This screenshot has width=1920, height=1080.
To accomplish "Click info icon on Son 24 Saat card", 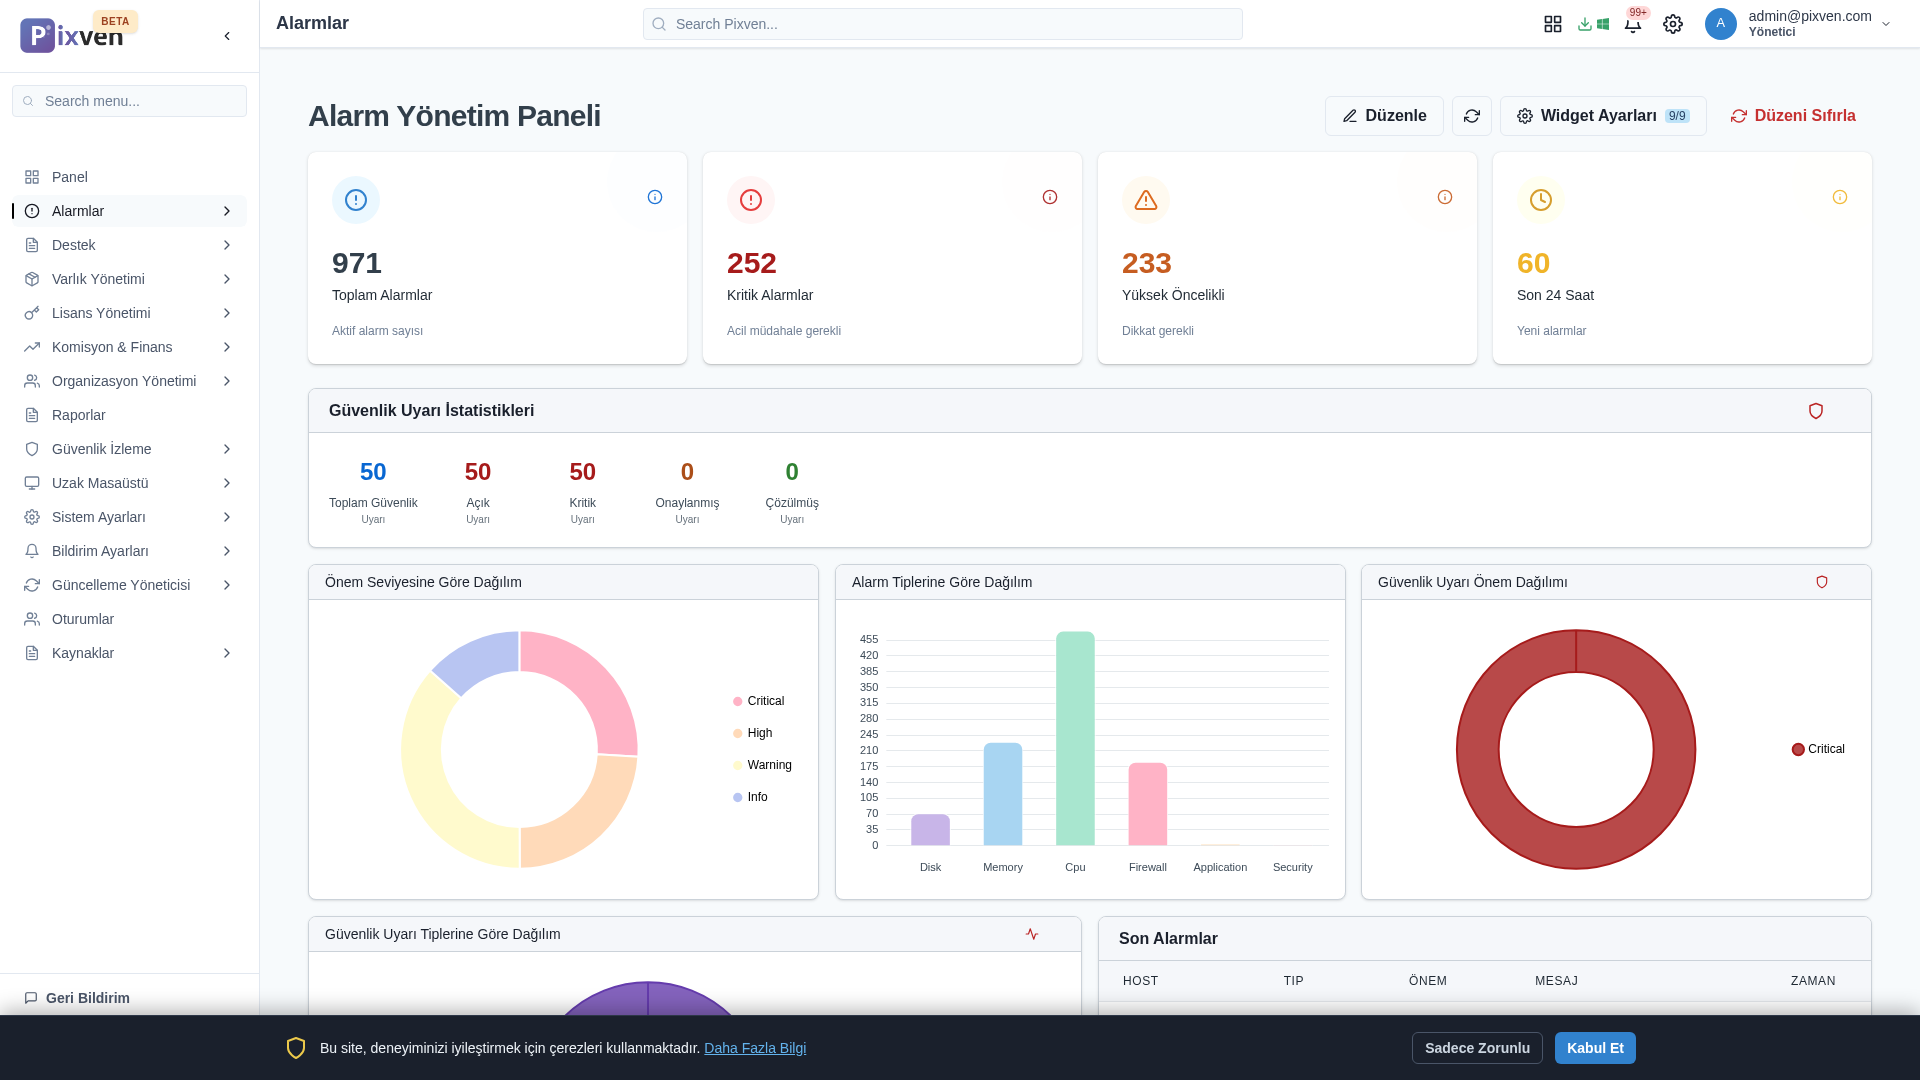I will [x=1839, y=197].
